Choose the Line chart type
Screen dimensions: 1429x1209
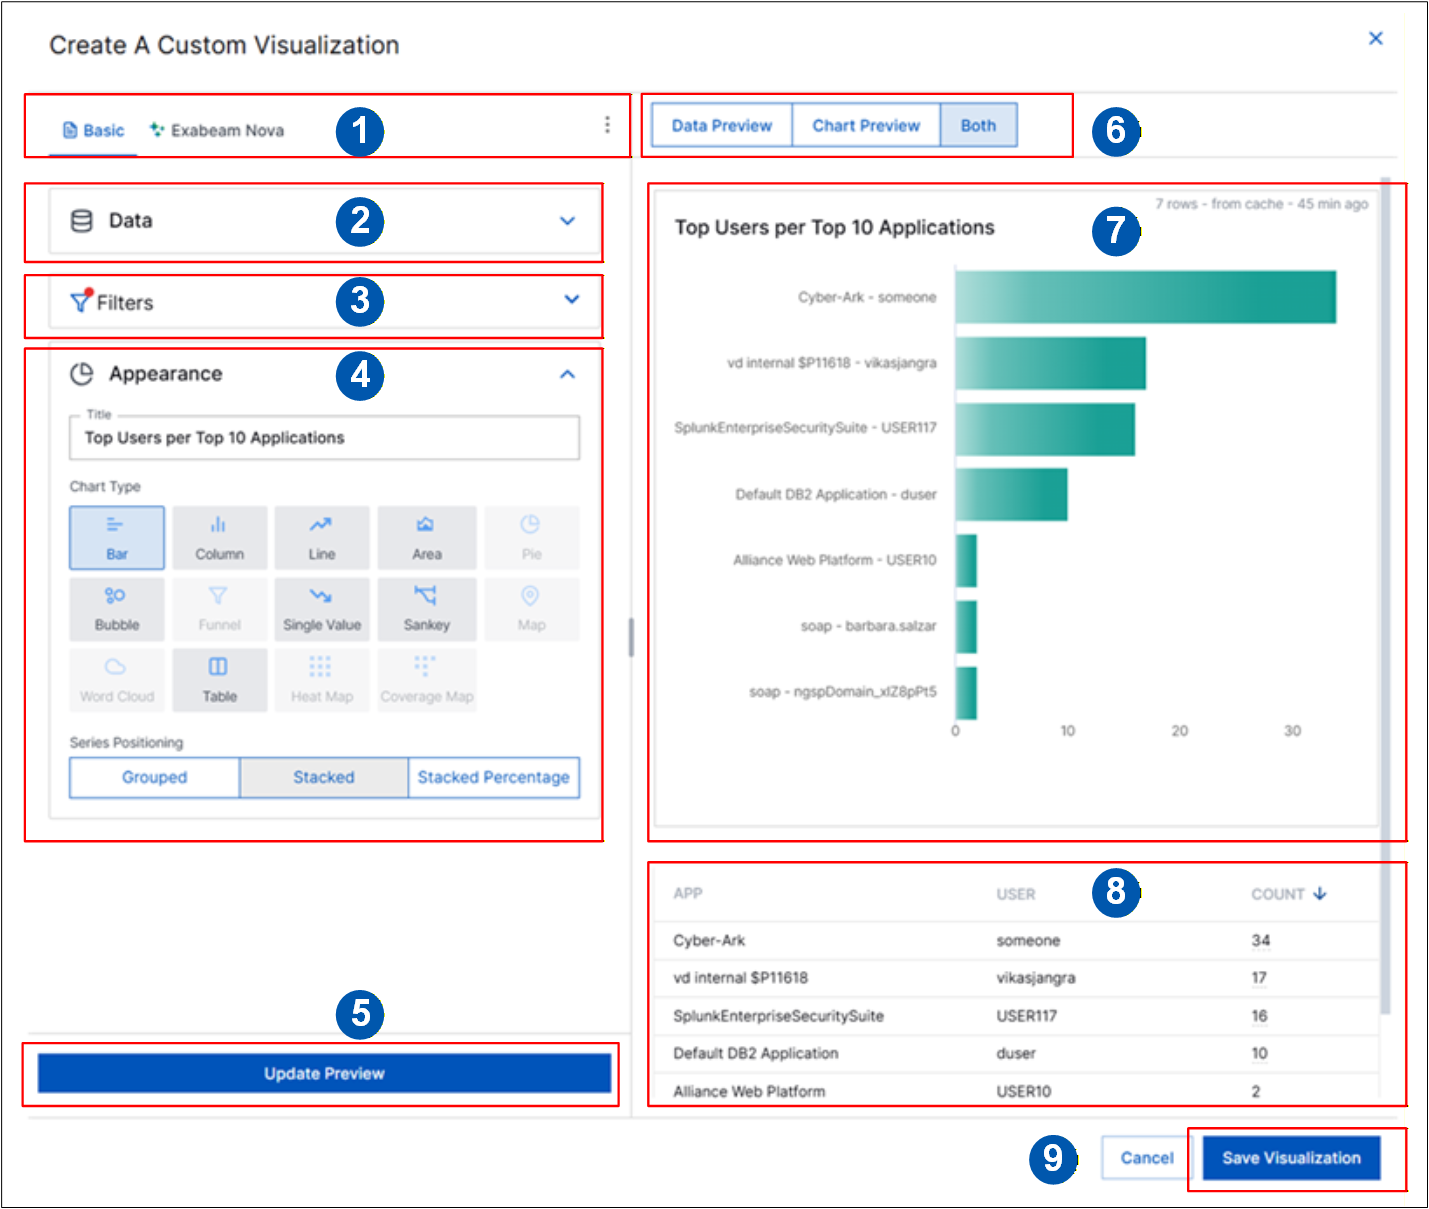click(322, 538)
